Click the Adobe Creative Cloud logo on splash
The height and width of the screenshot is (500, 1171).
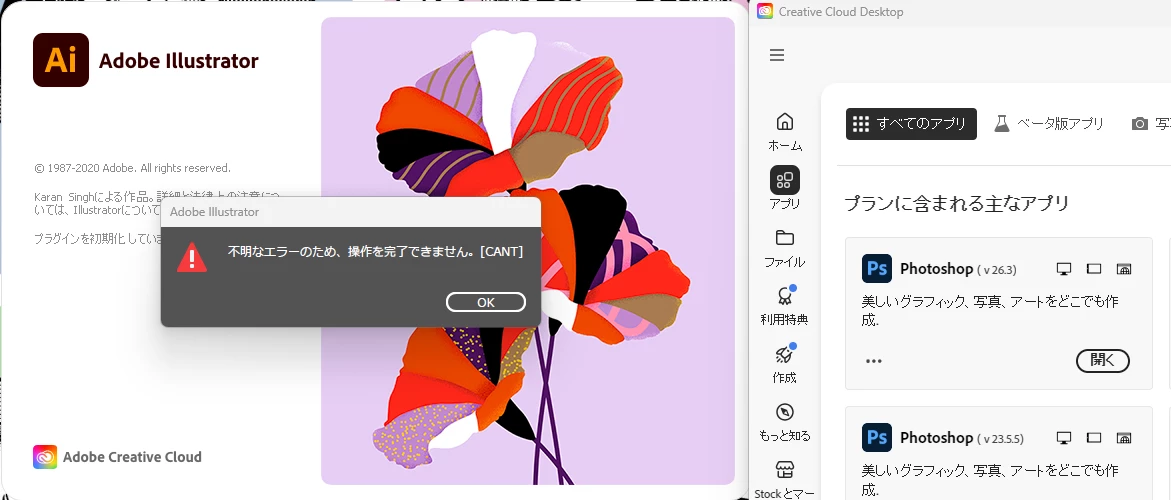tap(45, 457)
